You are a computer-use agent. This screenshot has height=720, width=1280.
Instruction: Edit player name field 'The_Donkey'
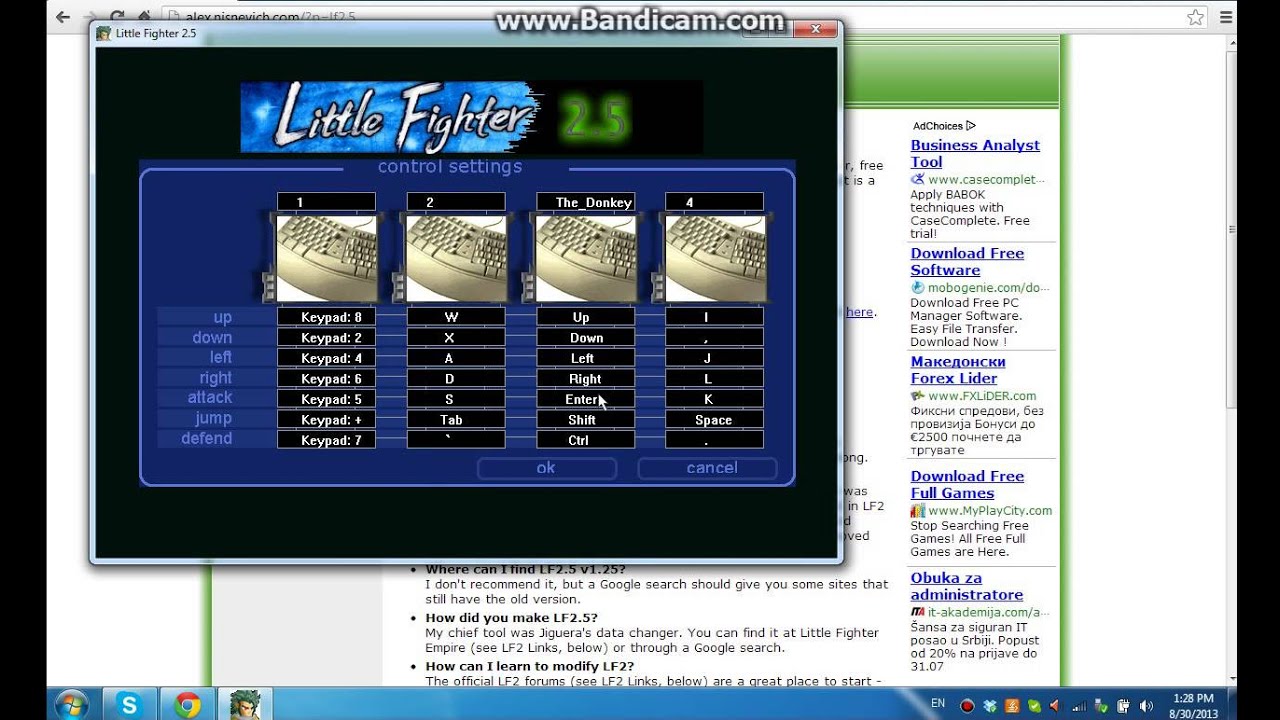pyautogui.click(x=586, y=202)
